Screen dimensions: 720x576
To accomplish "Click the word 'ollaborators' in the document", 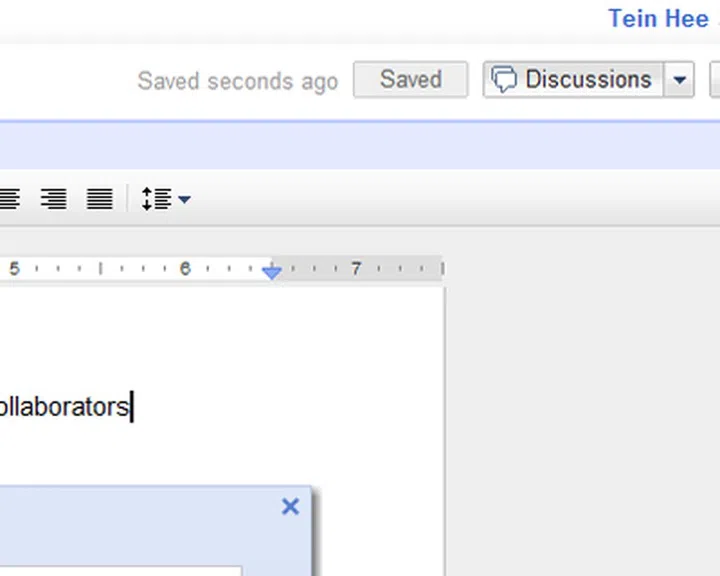I will click(64, 407).
